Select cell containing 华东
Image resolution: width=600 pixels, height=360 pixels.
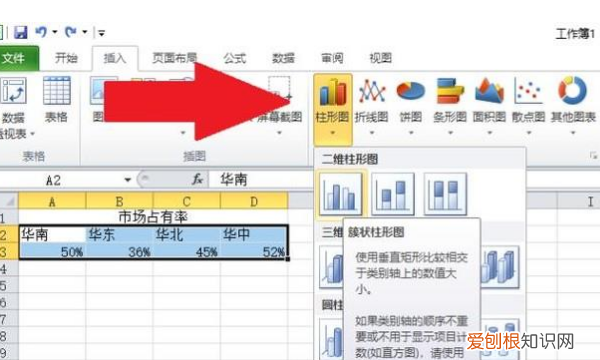[x=119, y=234]
